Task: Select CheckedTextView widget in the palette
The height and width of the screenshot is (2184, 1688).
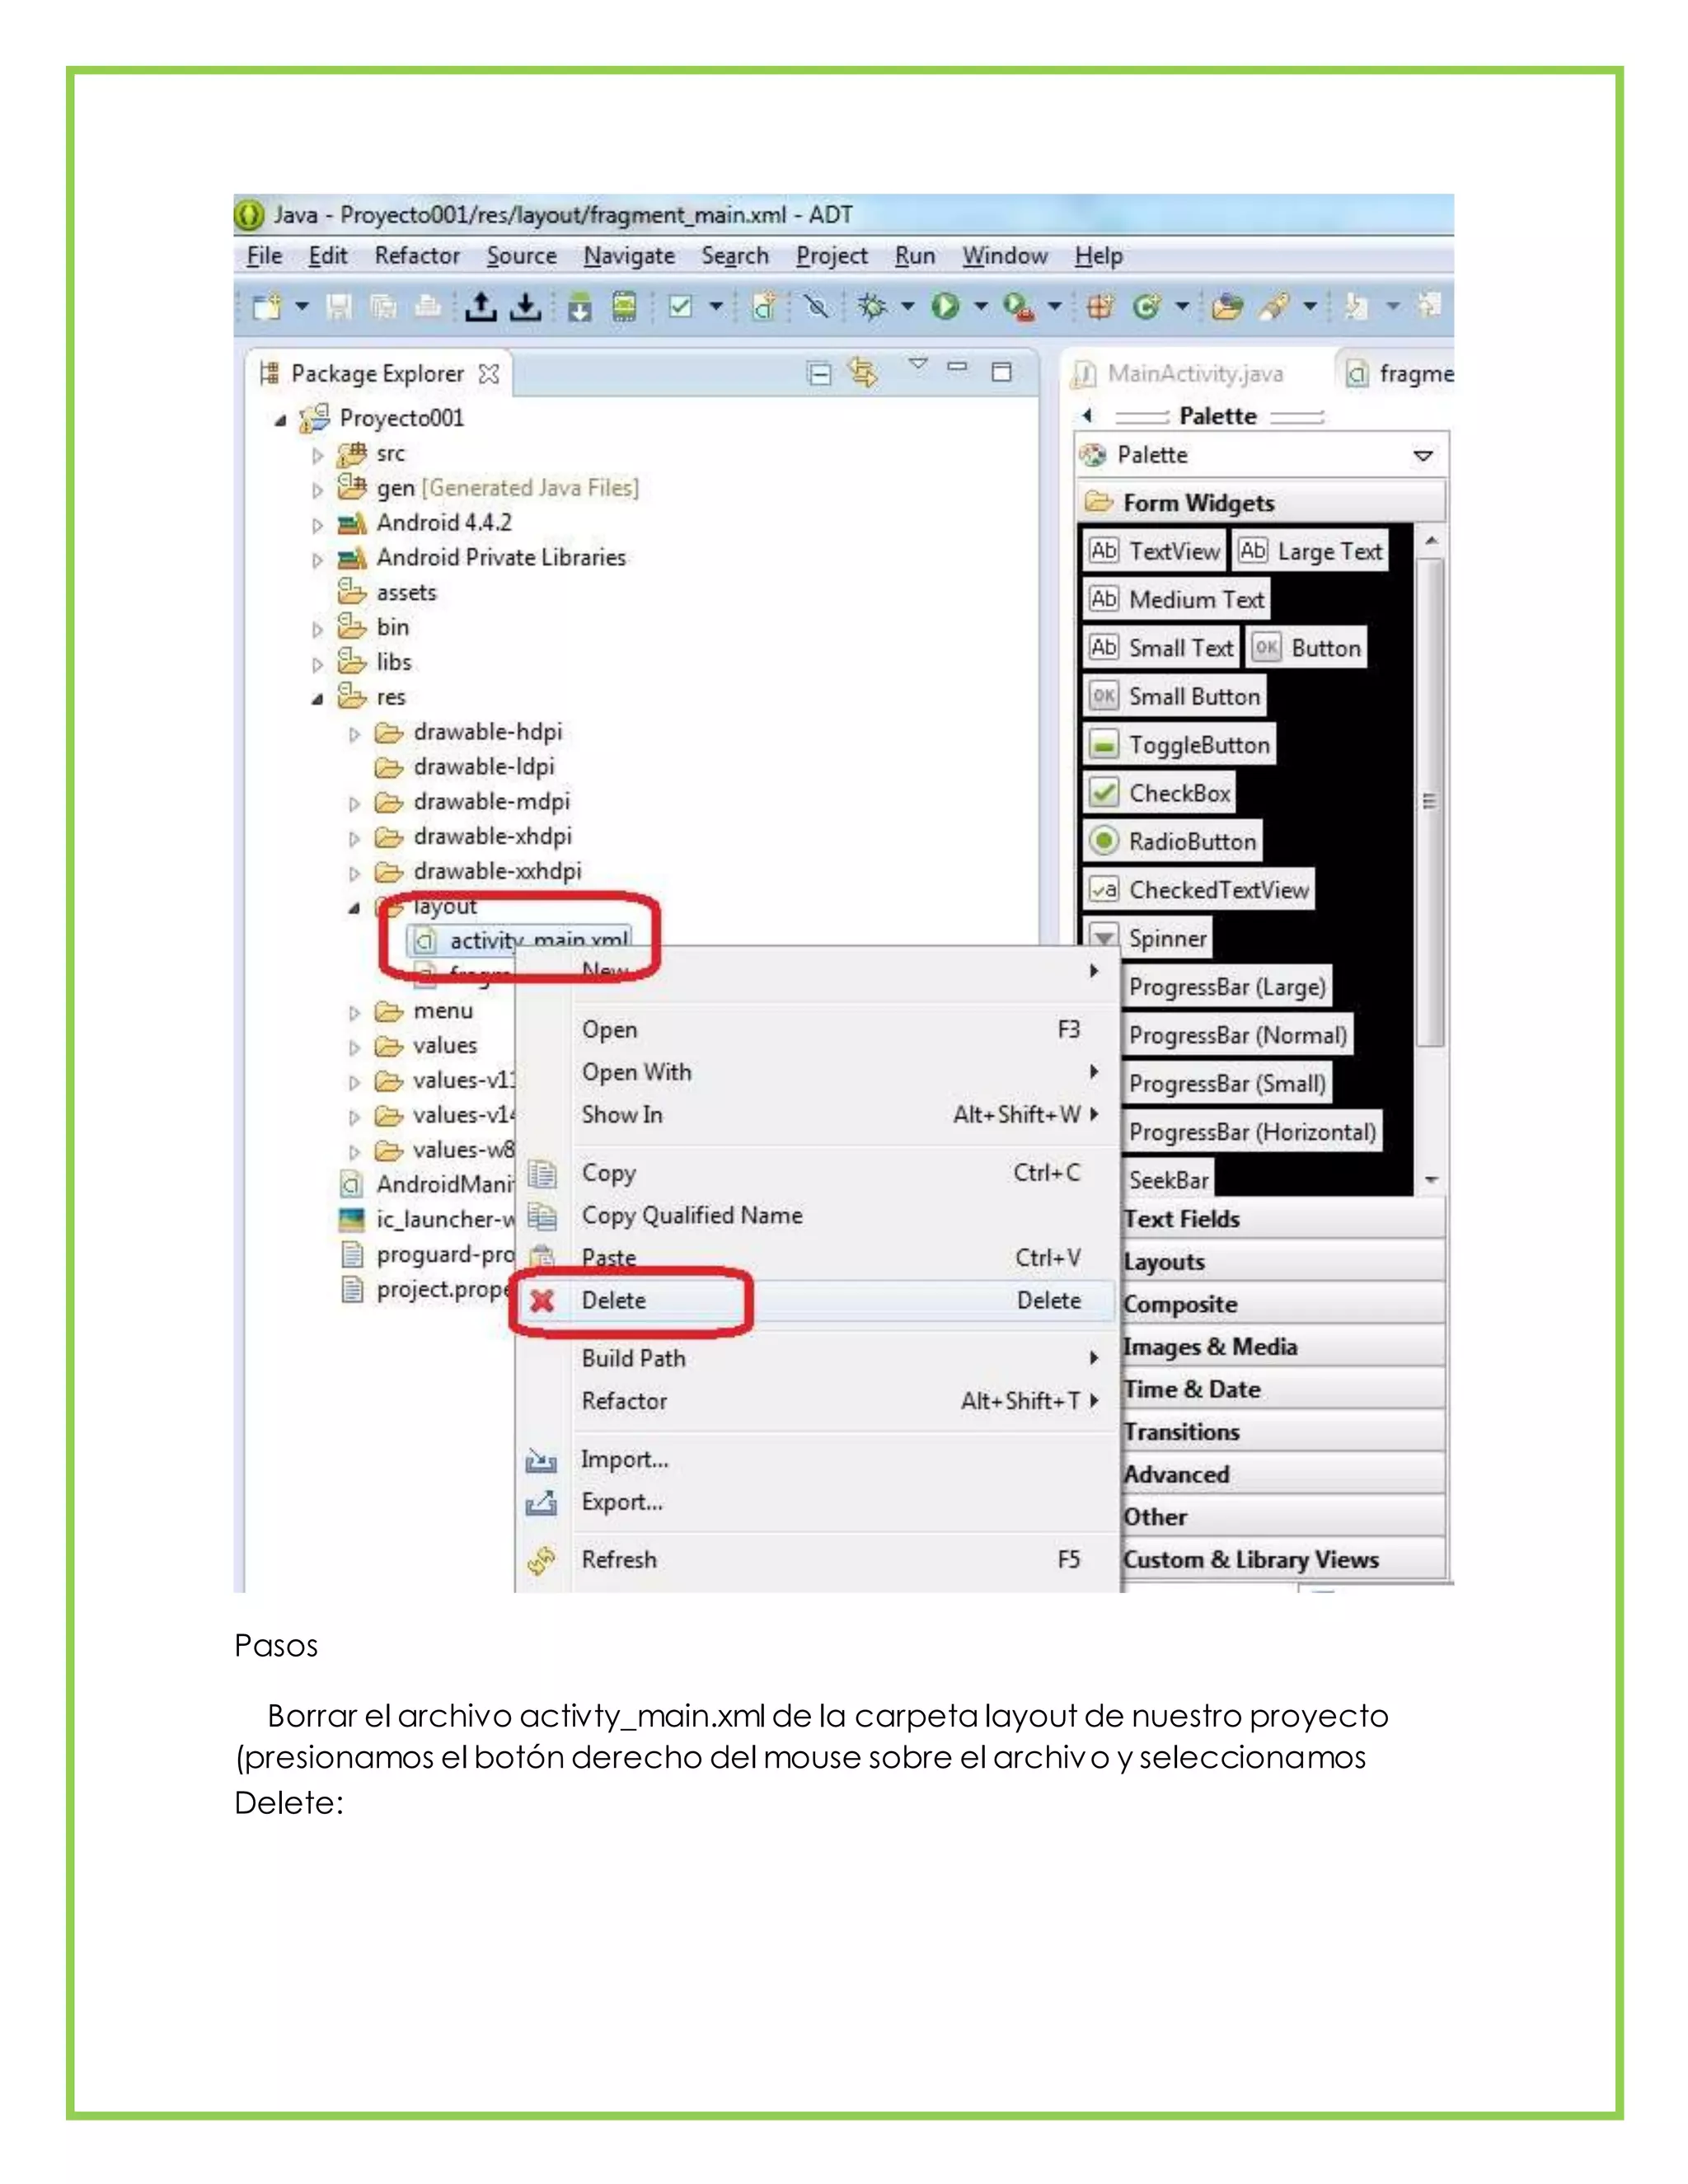Action: pyautogui.click(x=1199, y=890)
